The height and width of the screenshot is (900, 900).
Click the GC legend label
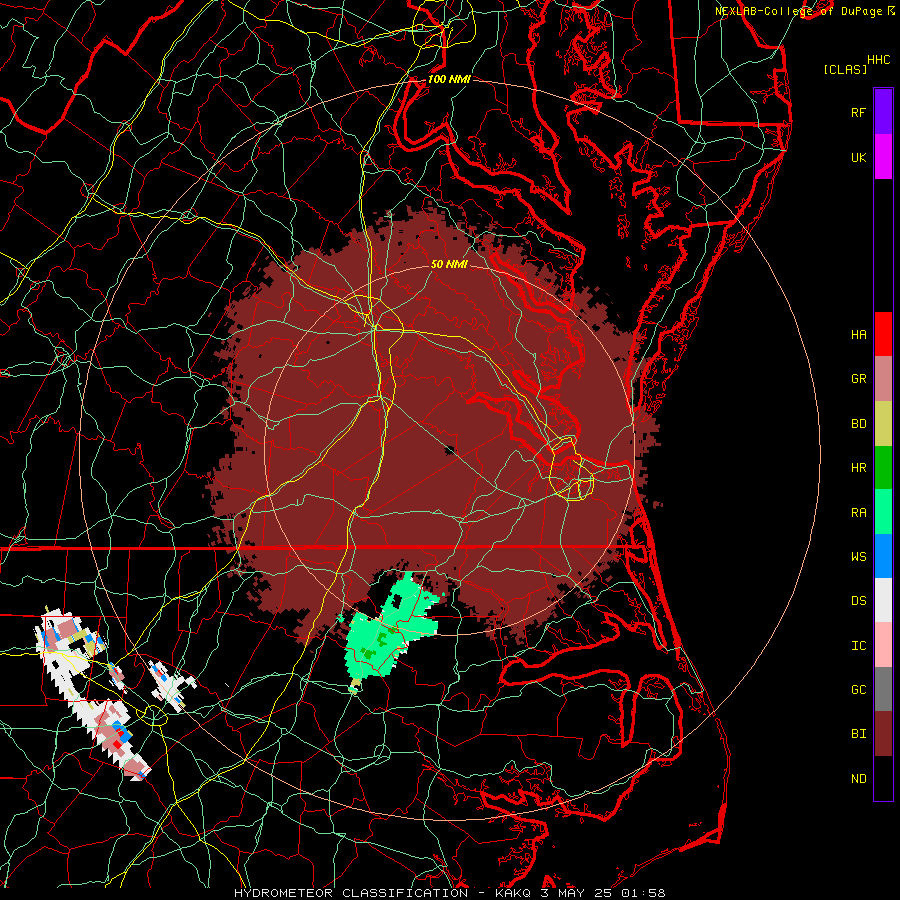pos(858,689)
